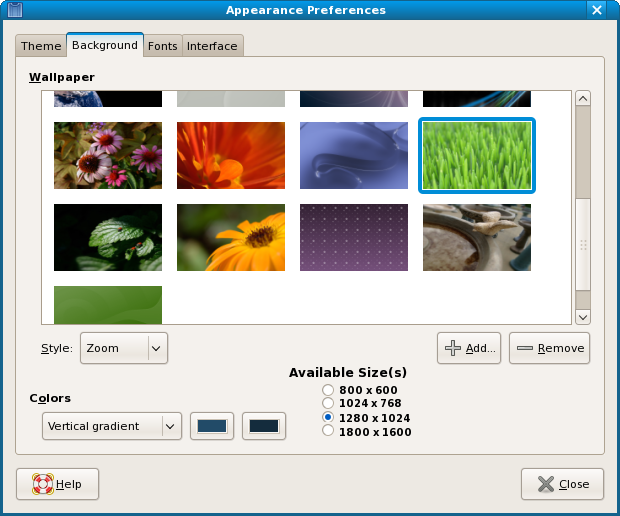Open the Style Zoom dropdown

pos(124,348)
